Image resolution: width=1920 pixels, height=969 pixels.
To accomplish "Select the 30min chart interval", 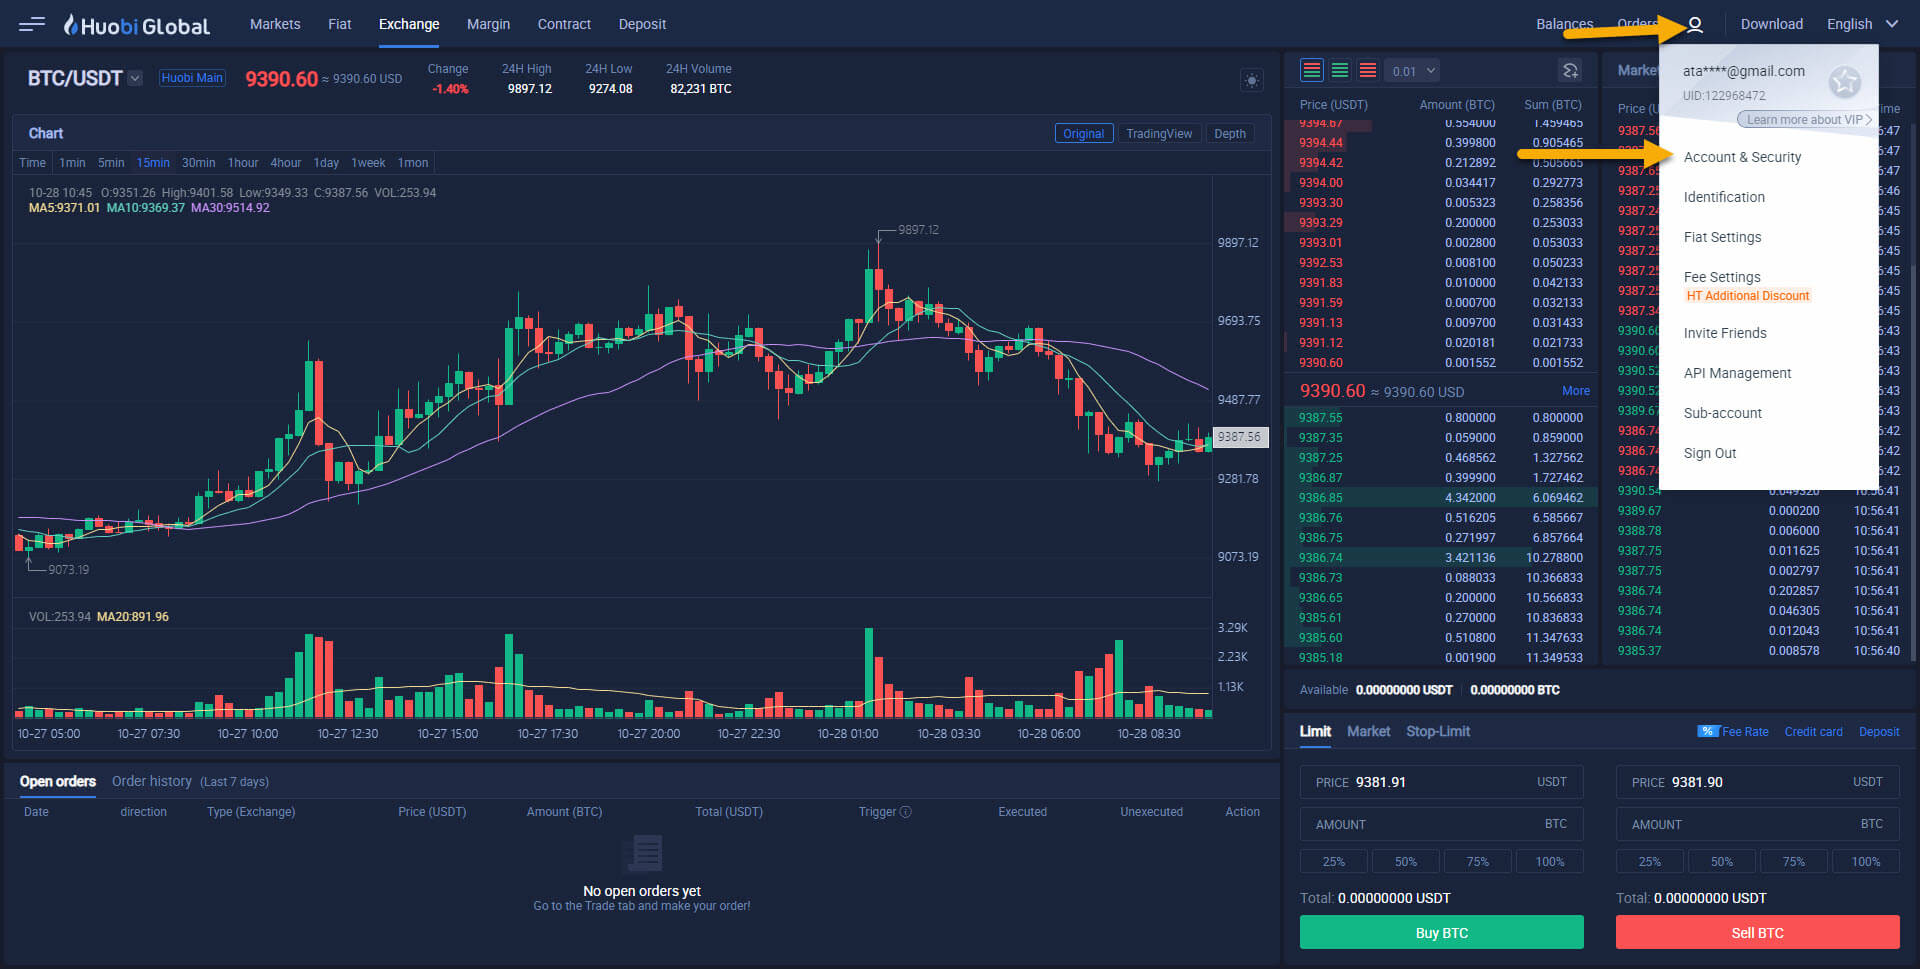I will pyautogui.click(x=198, y=162).
